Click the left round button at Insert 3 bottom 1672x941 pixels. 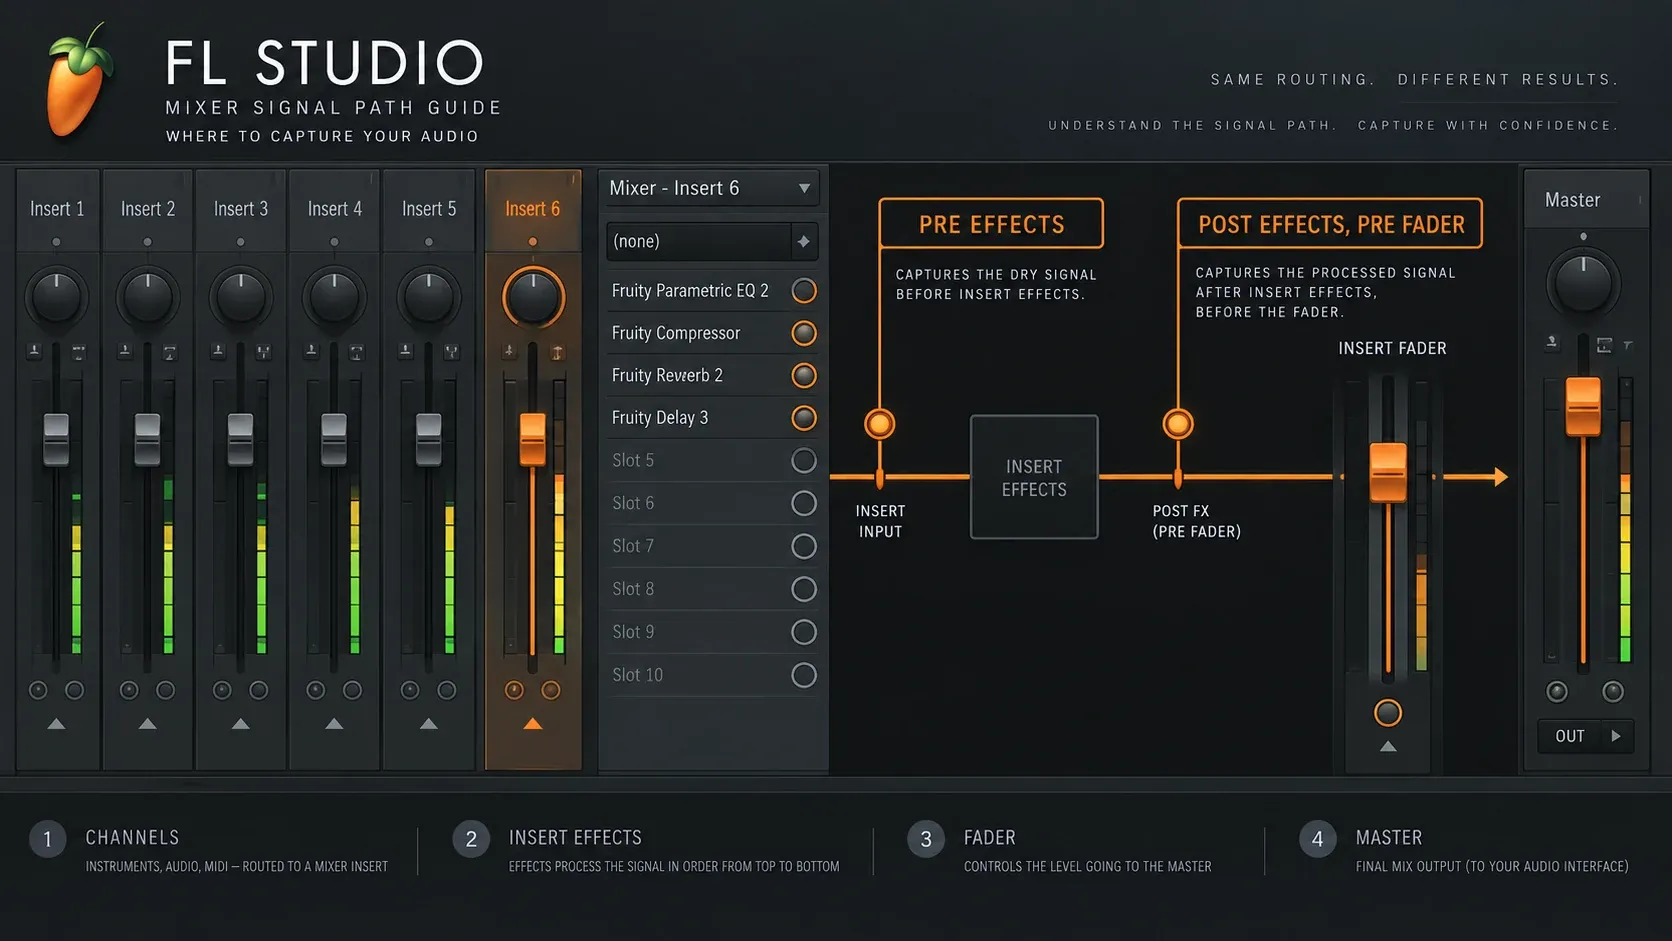[x=222, y=690]
